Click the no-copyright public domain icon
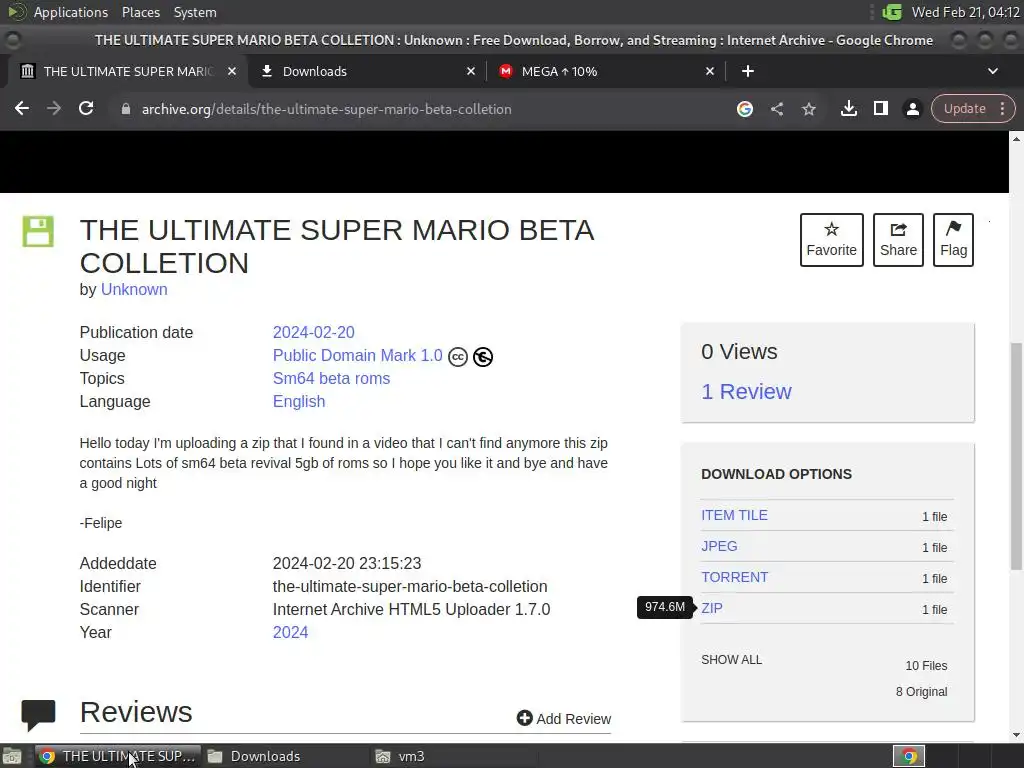Image resolution: width=1024 pixels, height=768 pixels. pyautogui.click(x=483, y=357)
